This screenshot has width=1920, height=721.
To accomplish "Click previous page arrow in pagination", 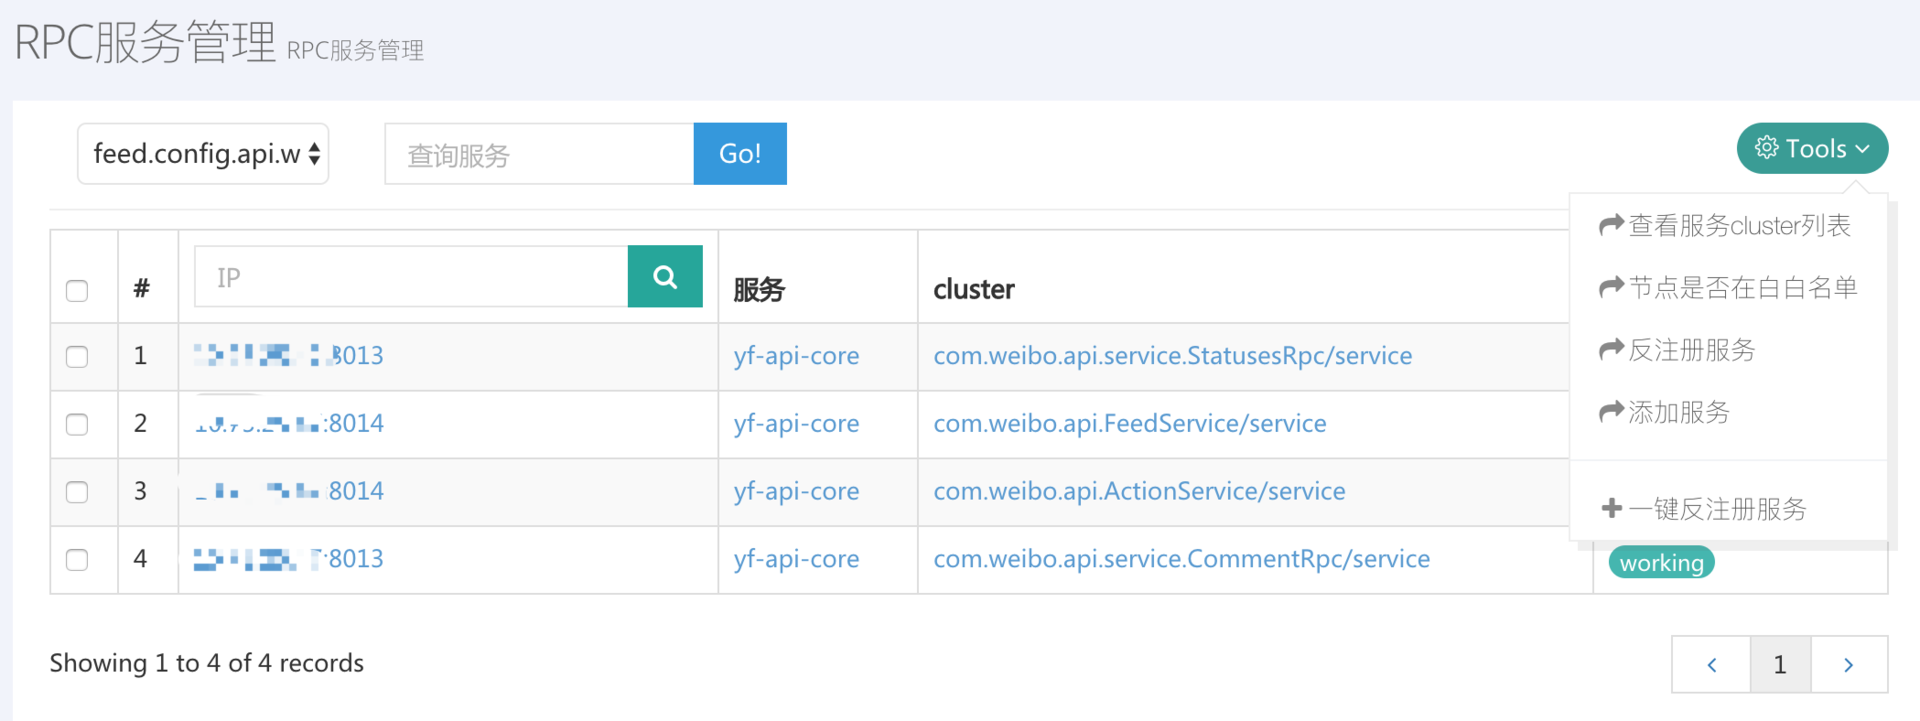I will point(1711,665).
